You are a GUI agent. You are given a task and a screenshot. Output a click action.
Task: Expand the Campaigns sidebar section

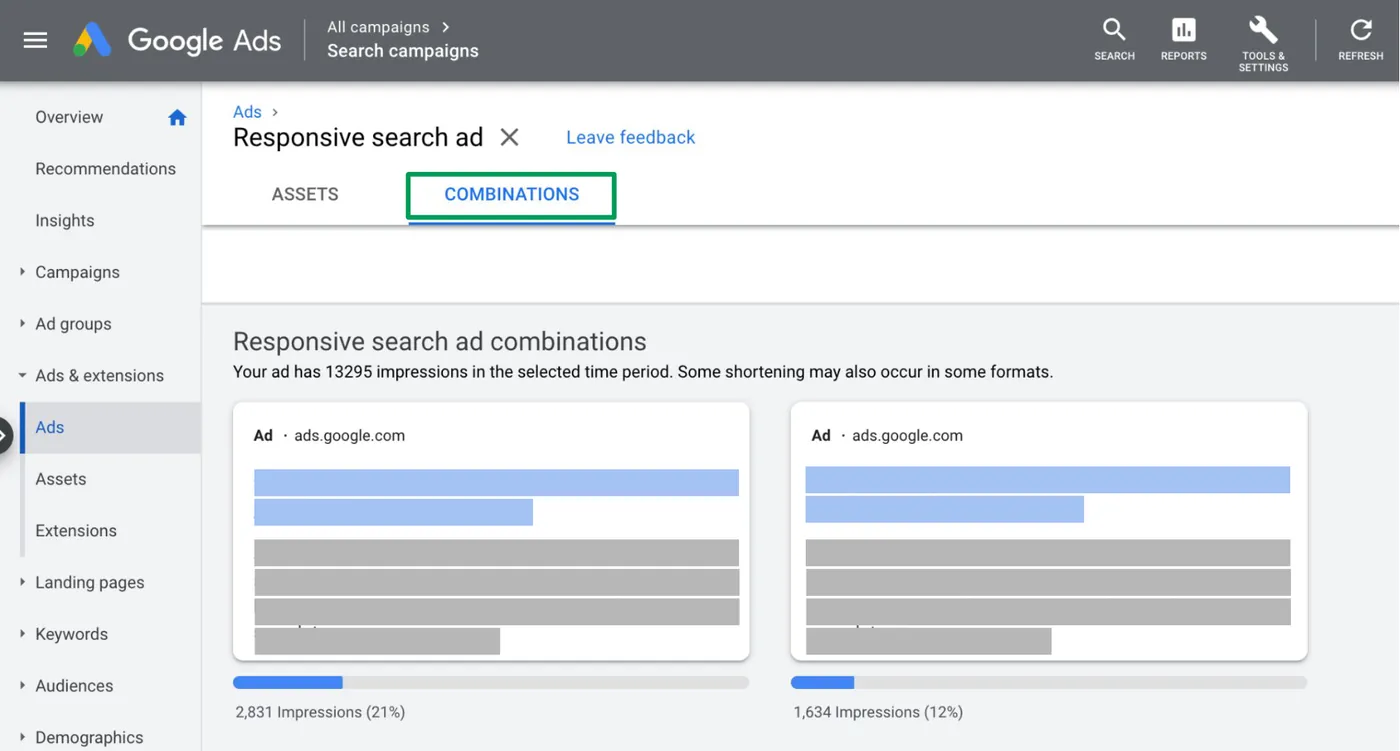[22, 272]
